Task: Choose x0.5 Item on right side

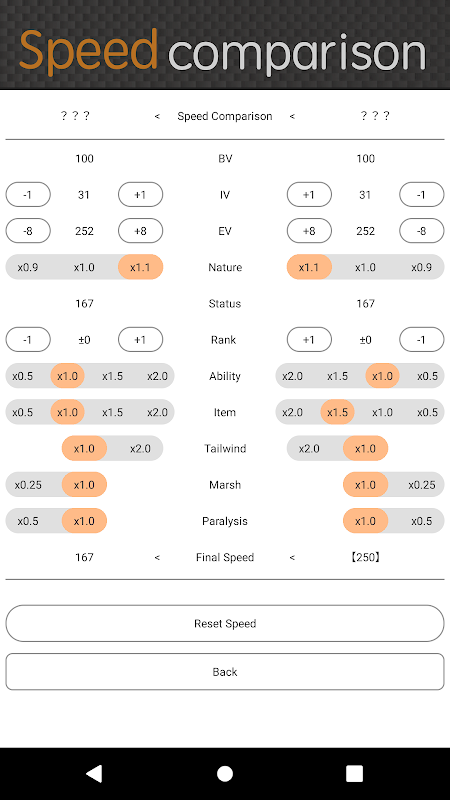Action: click(428, 412)
